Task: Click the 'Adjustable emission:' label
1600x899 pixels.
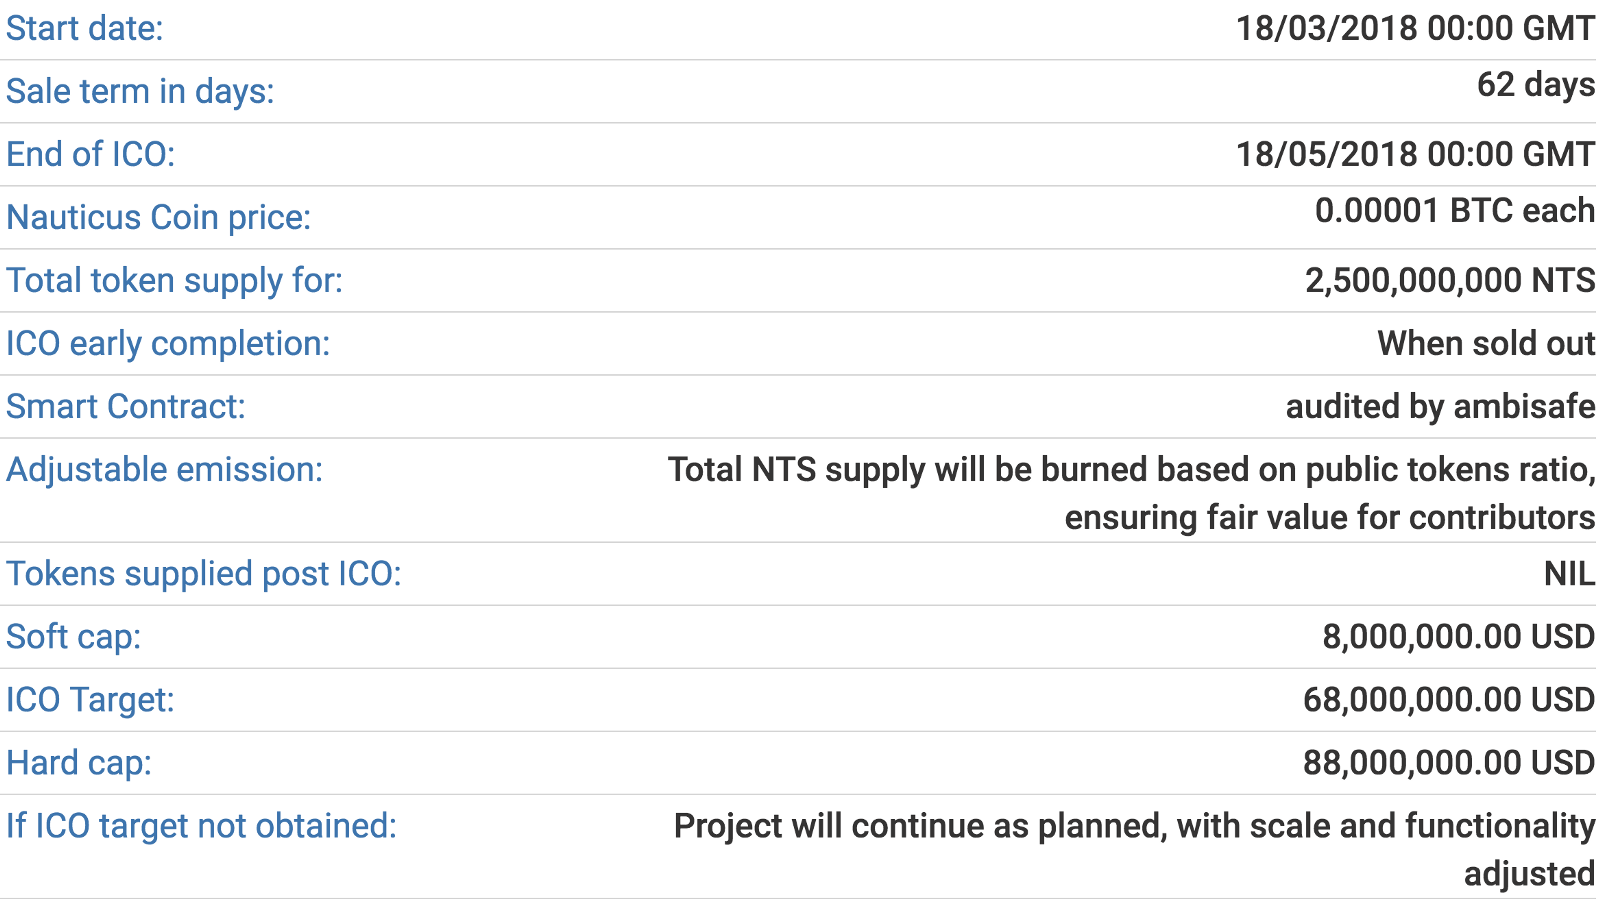Action: coord(165,469)
